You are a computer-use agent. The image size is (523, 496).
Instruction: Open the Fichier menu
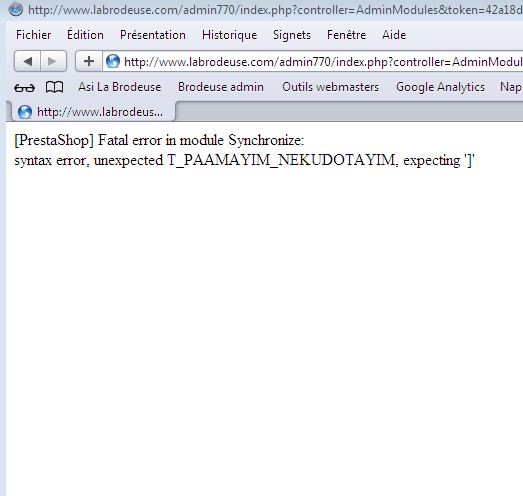point(33,35)
